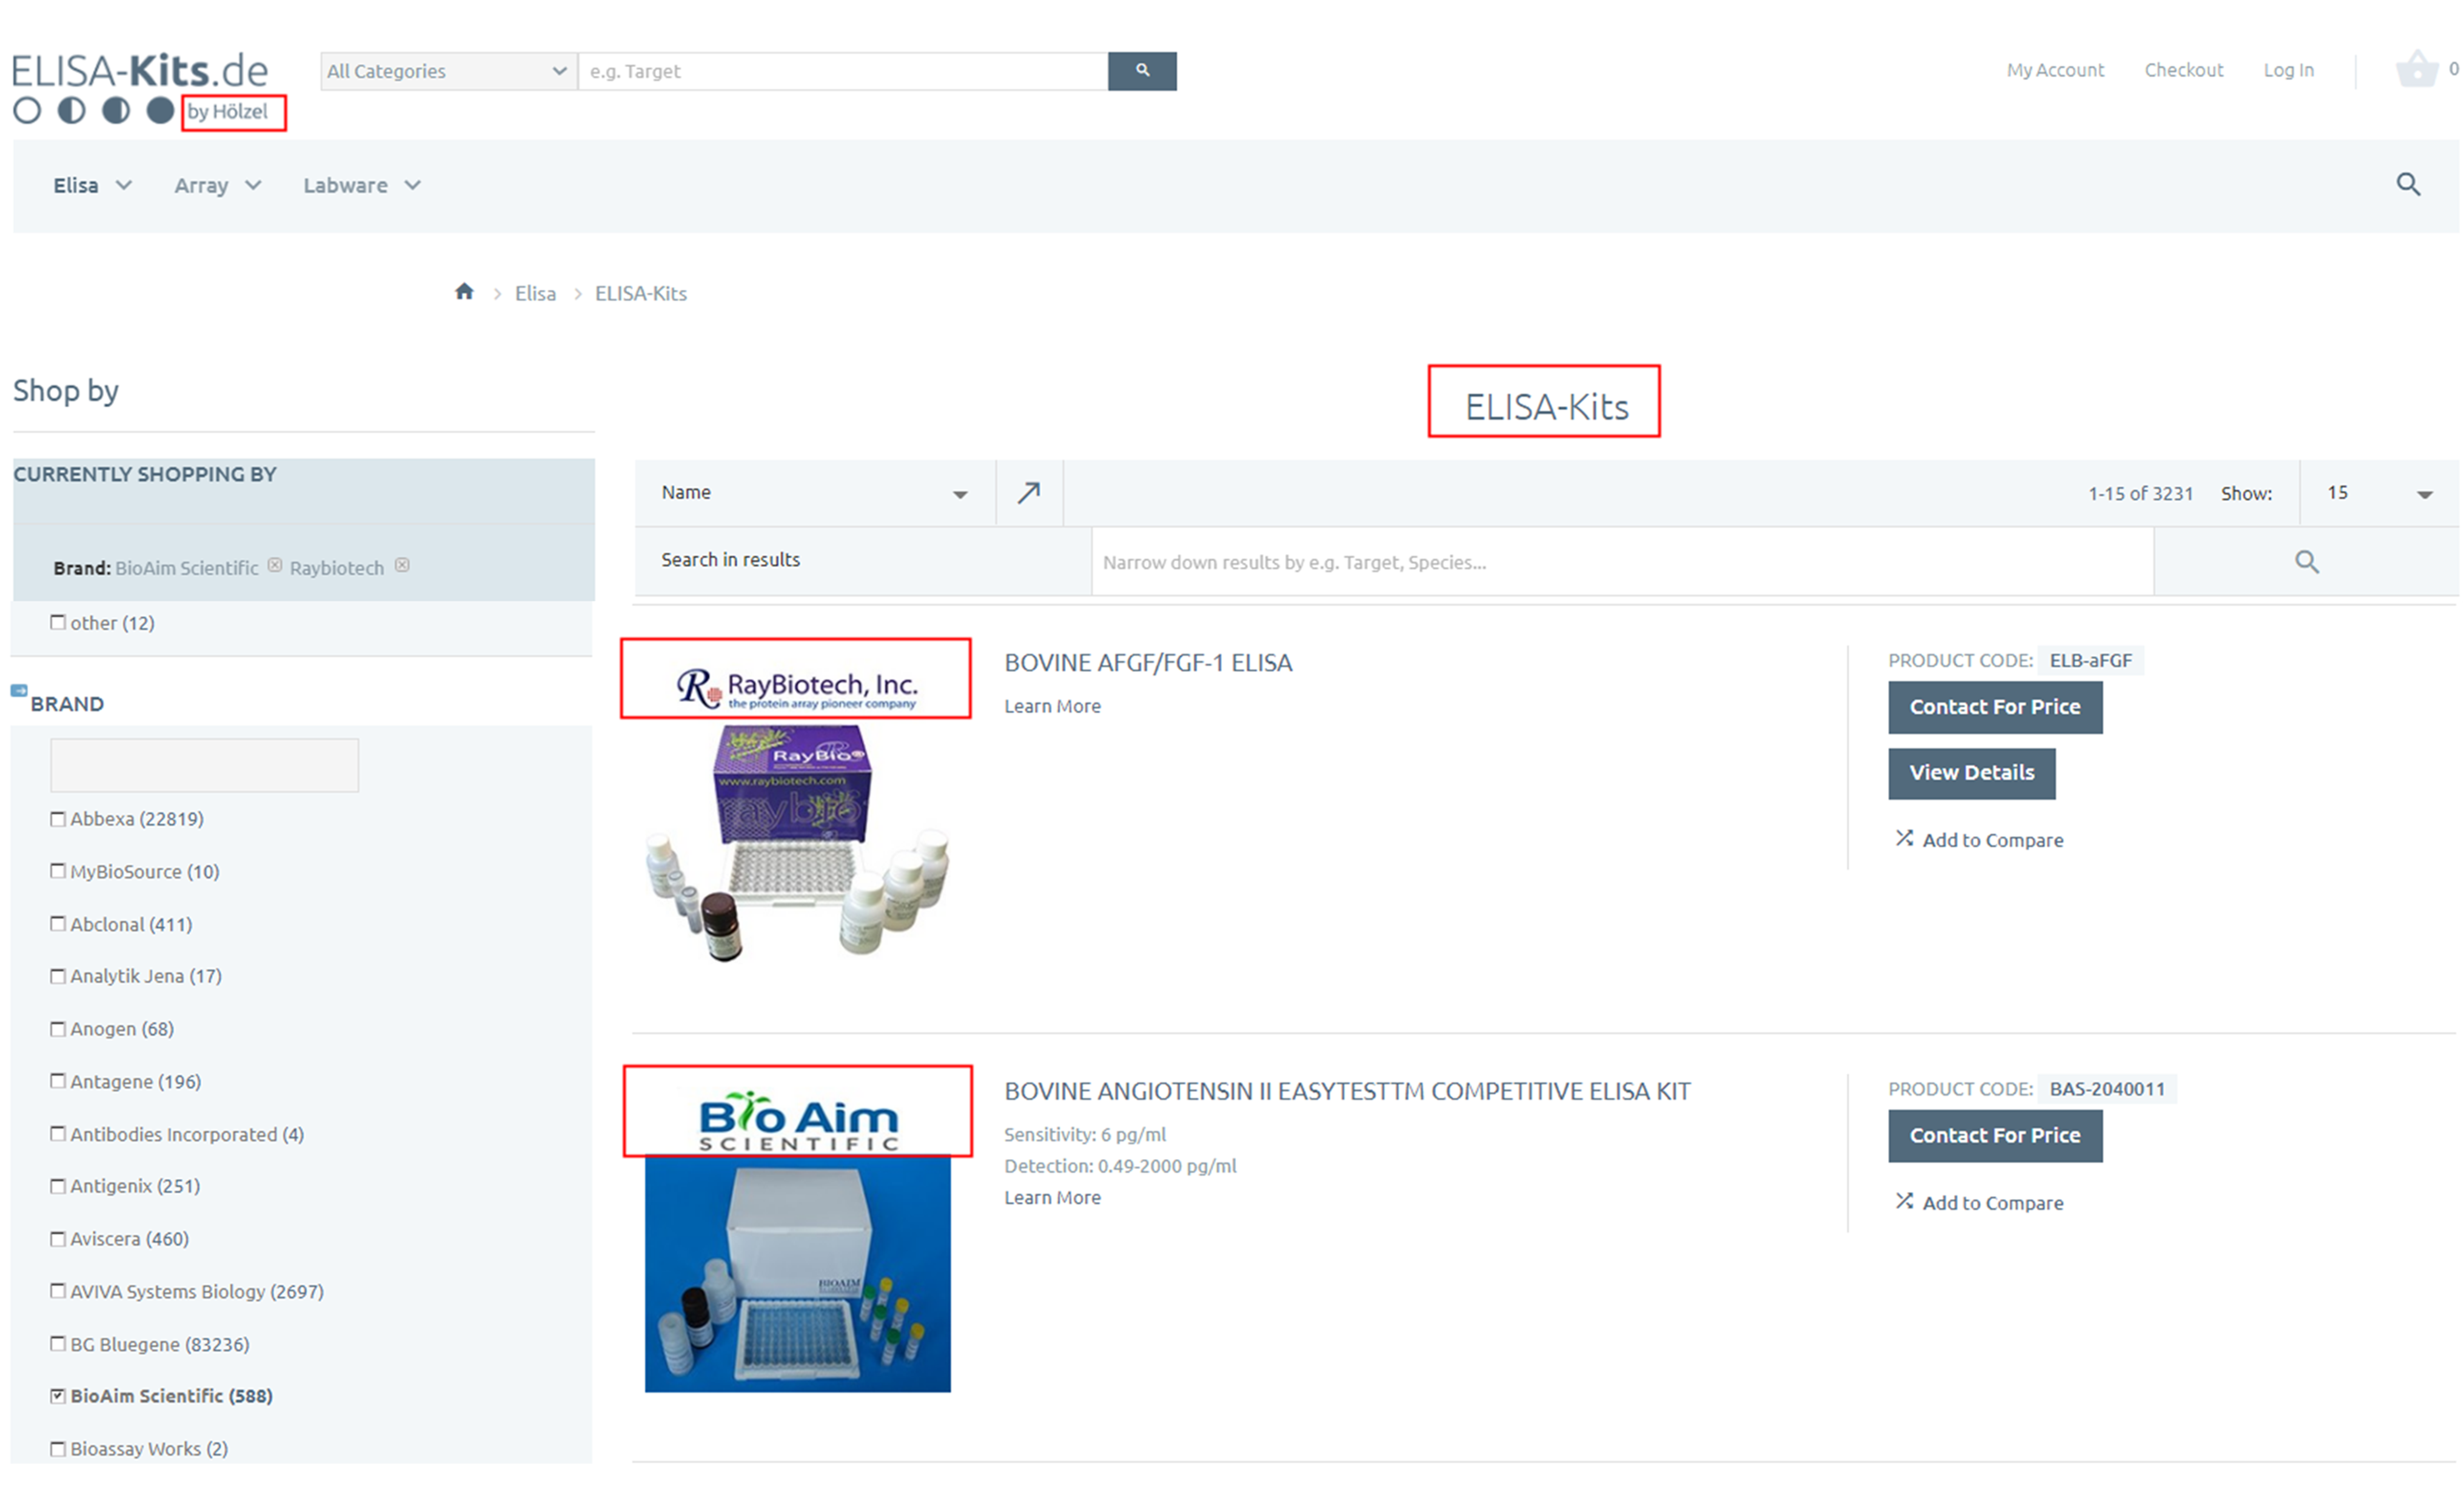
Task: Click the magnifier icon in navigation bar
Action: 2408,184
